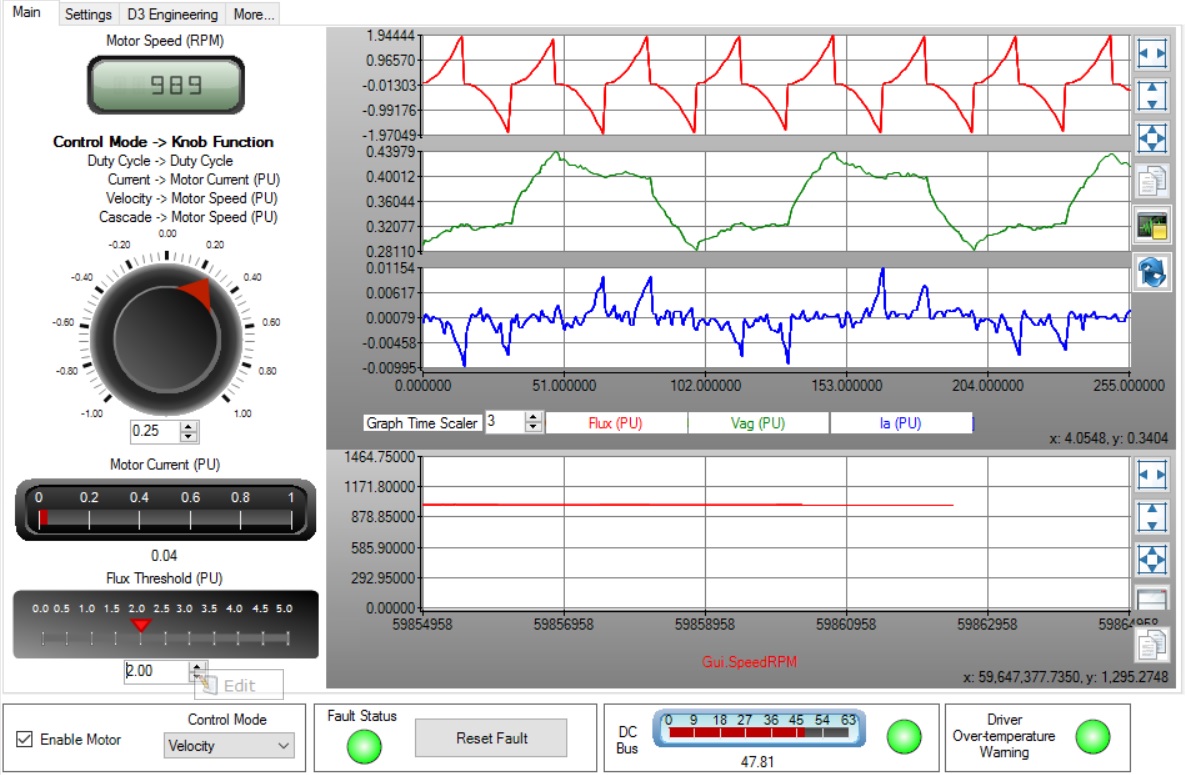Image resolution: width=1187 pixels, height=775 pixels.
Task: Click the green waveform scope icon
Action: tap(1151, 226)
